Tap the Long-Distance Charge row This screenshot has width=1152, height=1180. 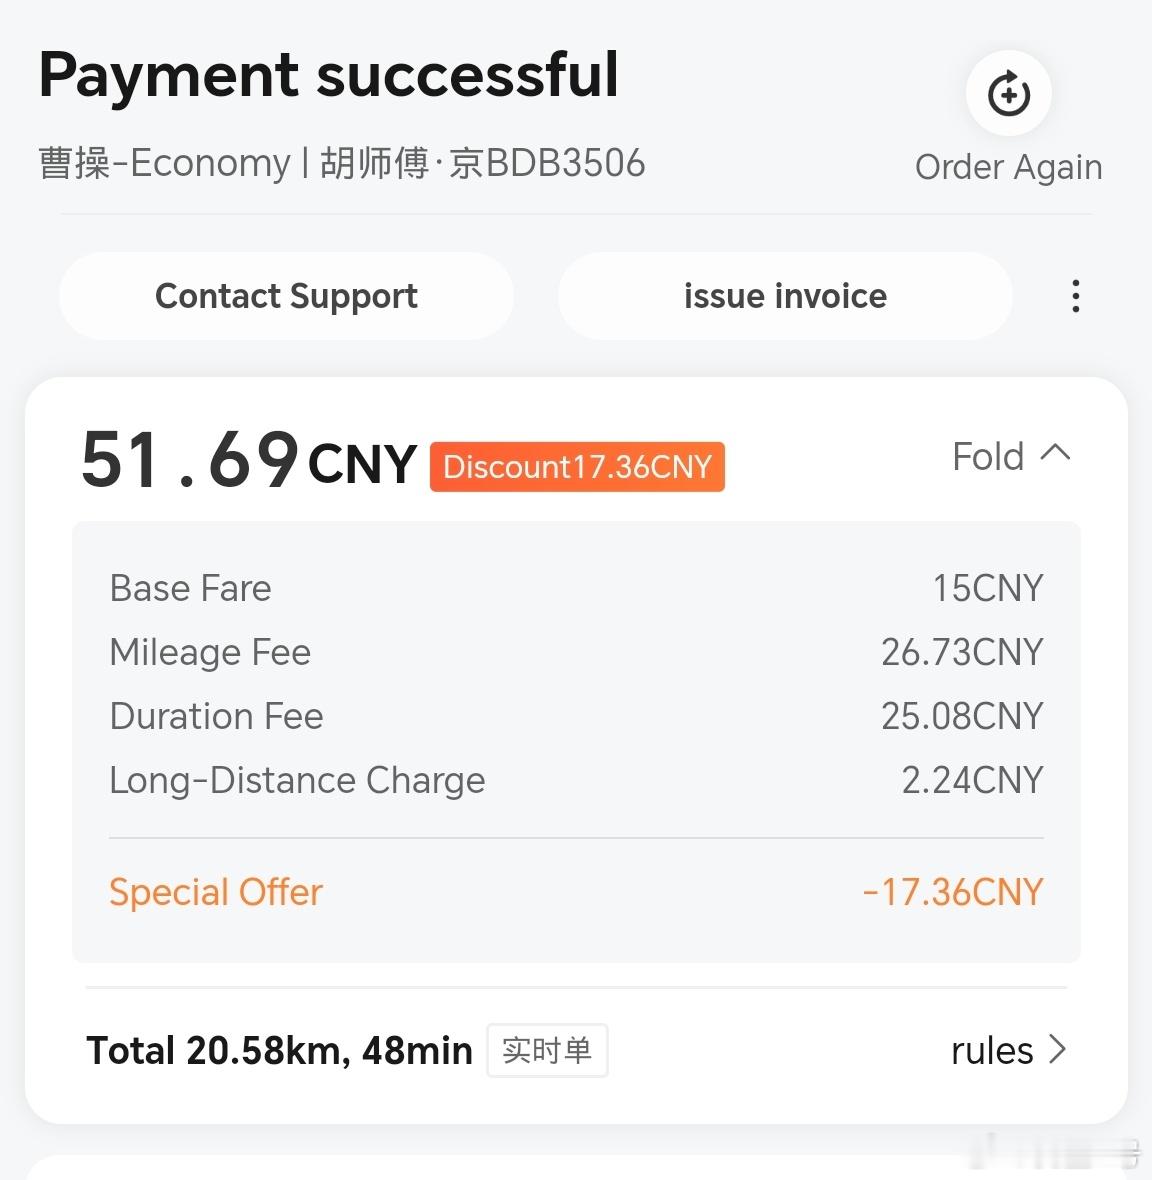(x=576, y=780)
